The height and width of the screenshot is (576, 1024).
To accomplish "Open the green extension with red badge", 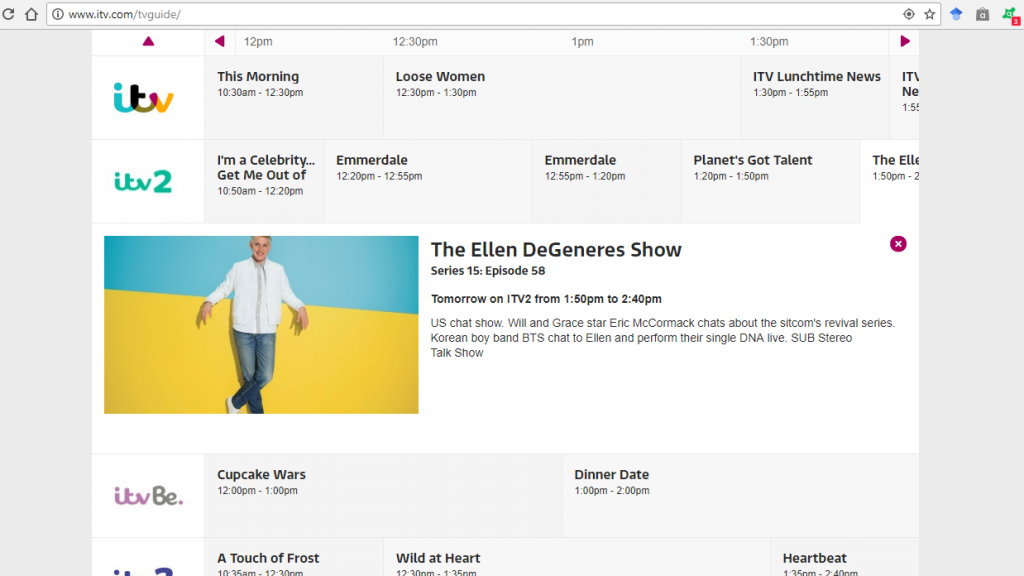I will point(1011,15).
